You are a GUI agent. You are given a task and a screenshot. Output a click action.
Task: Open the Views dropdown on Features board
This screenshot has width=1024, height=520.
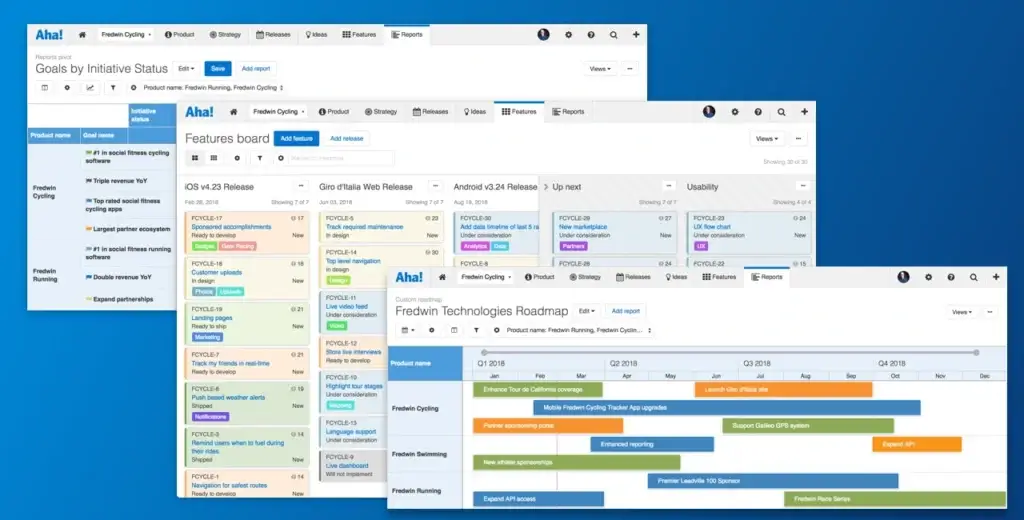click(767, 138)
